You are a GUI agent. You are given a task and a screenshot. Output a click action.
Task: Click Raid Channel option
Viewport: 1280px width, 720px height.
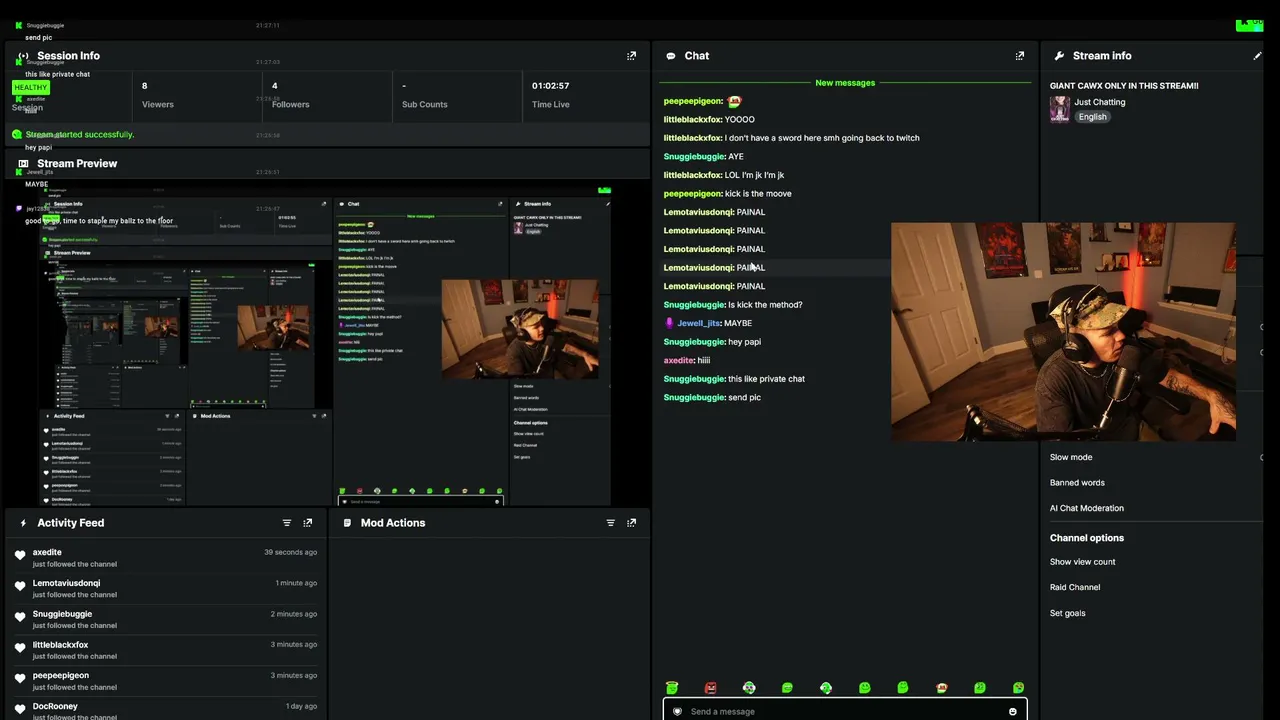1075,587
